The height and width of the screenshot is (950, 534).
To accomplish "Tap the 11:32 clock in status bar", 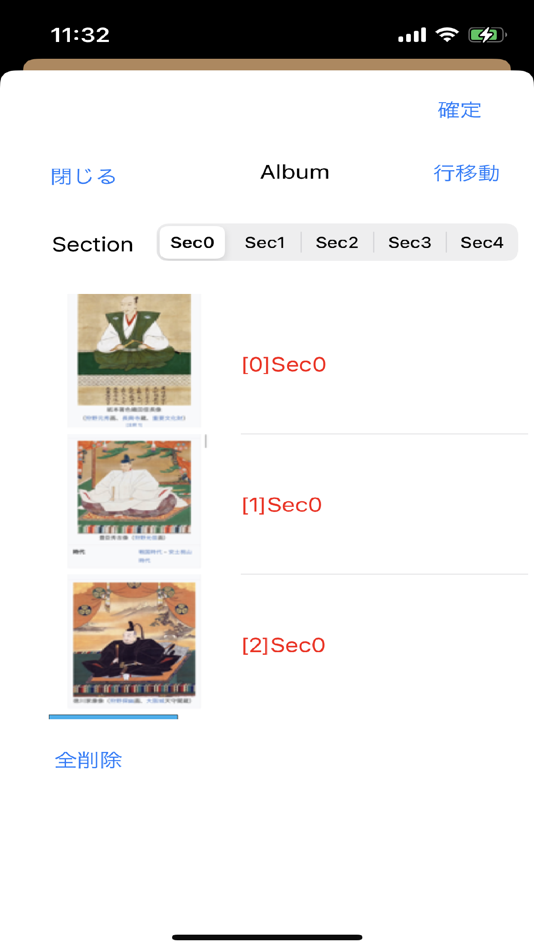I will pos(81,35).
